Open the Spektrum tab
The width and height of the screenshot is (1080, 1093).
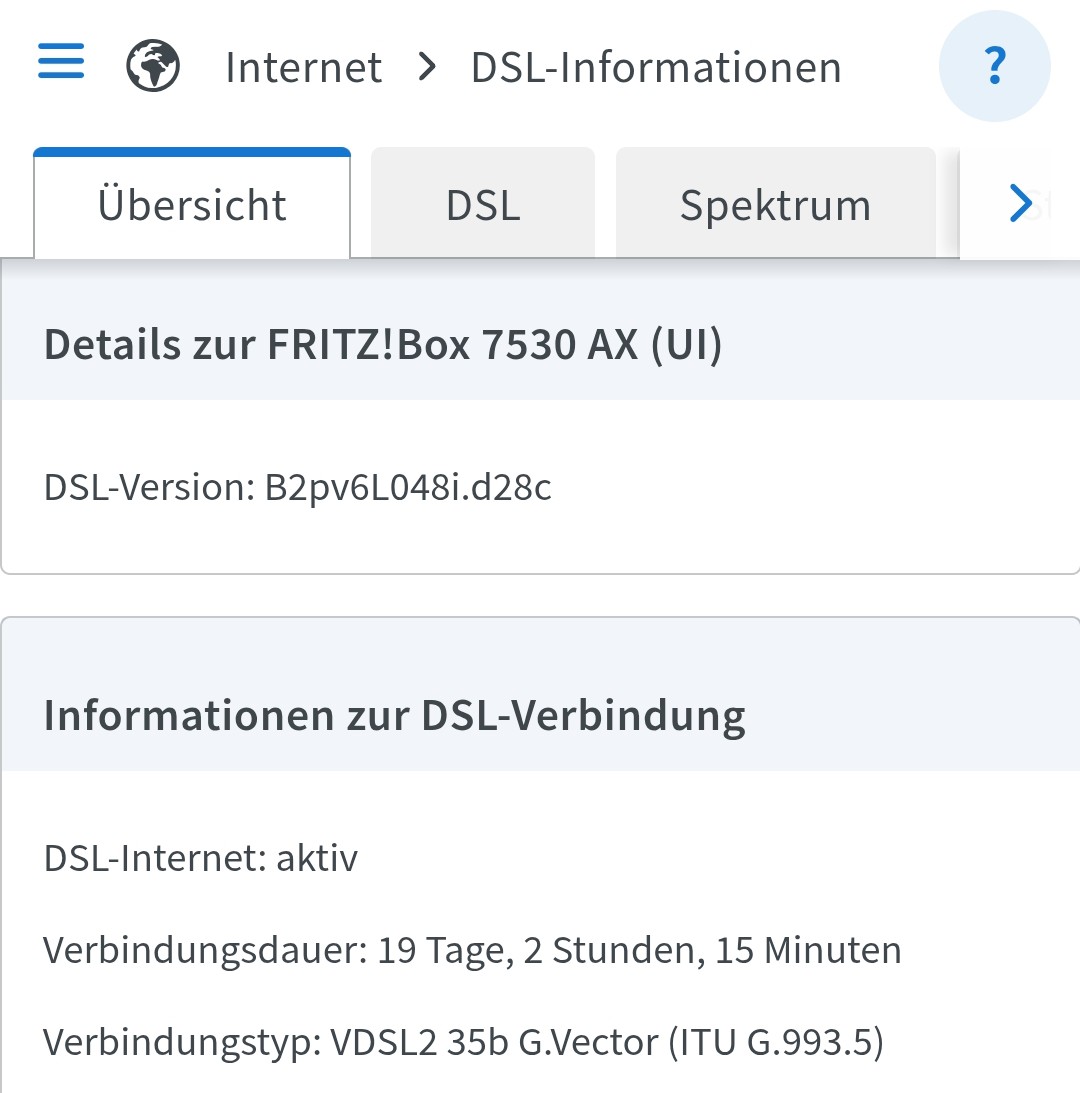tap(775, 204)
